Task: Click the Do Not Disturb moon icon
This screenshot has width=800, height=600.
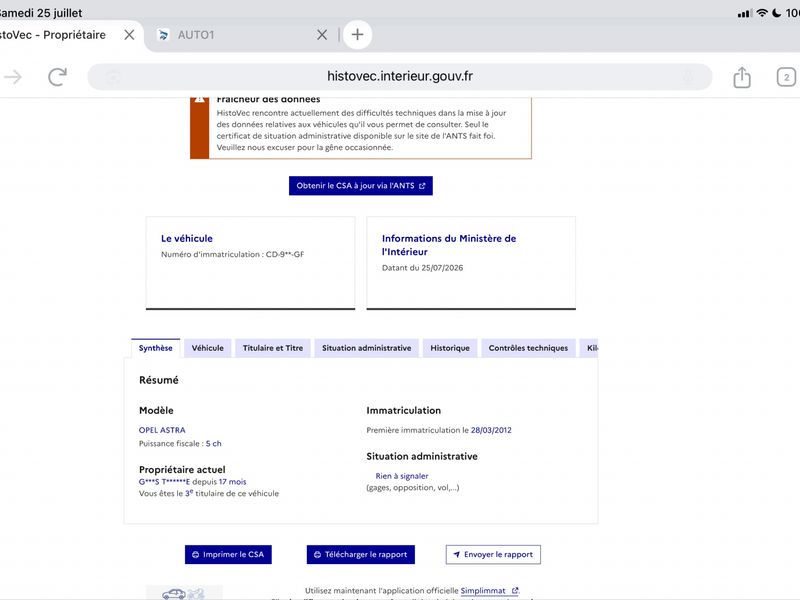Action: (777, 13)
